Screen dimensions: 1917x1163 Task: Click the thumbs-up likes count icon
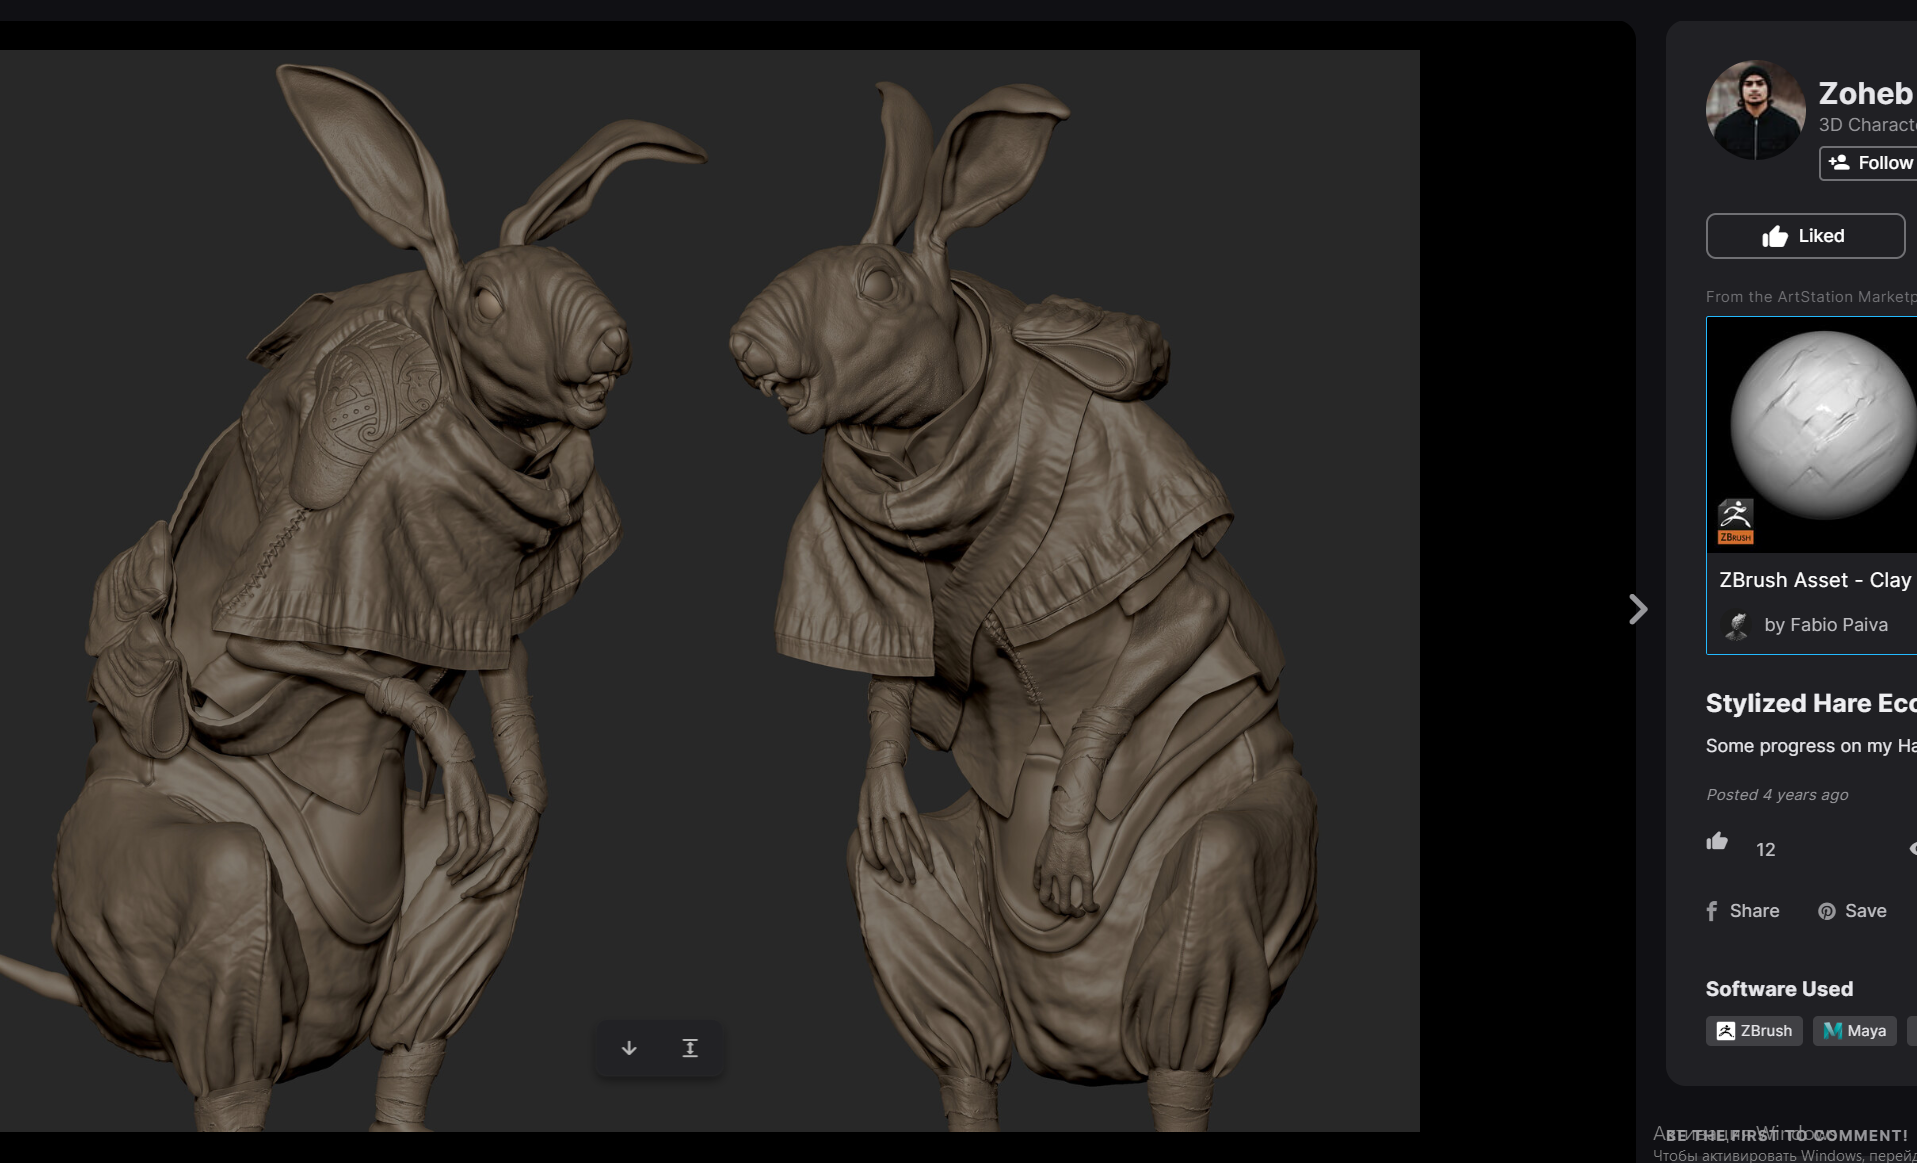(1717, 841)
